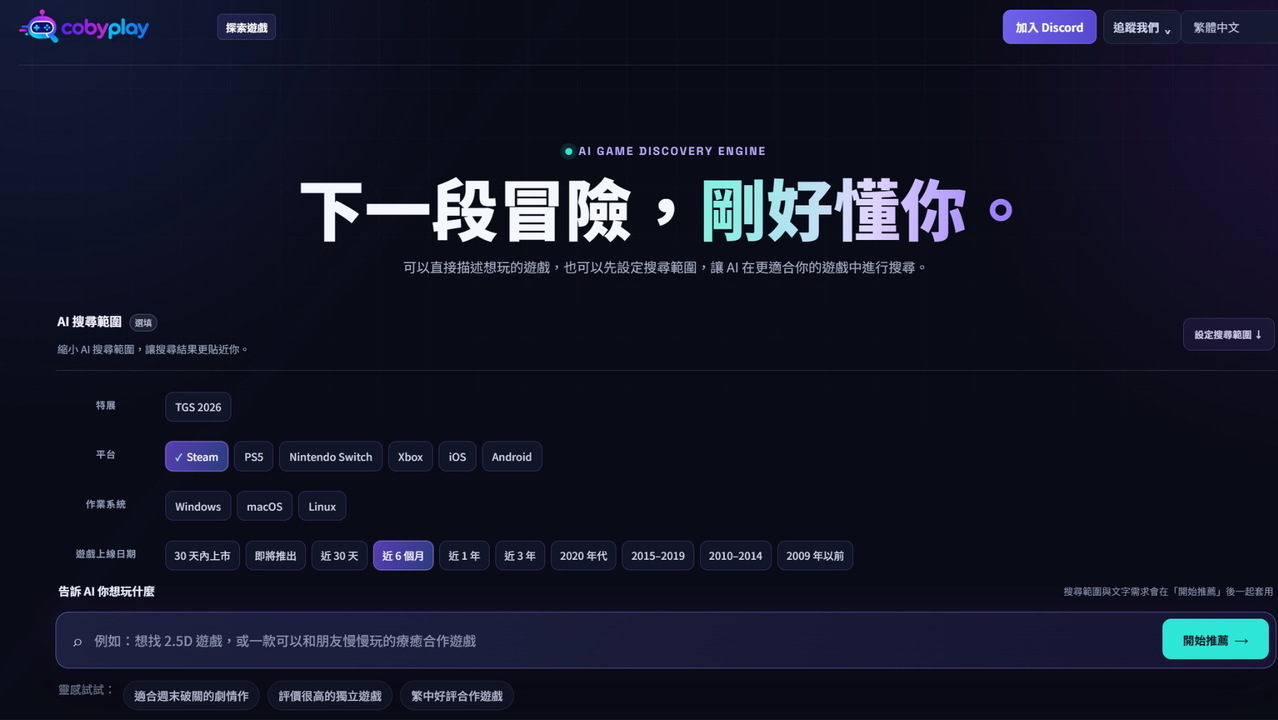The image size is (1278, 720).
Task: Click the 開始推薦 button
Action: [1215, 640]
